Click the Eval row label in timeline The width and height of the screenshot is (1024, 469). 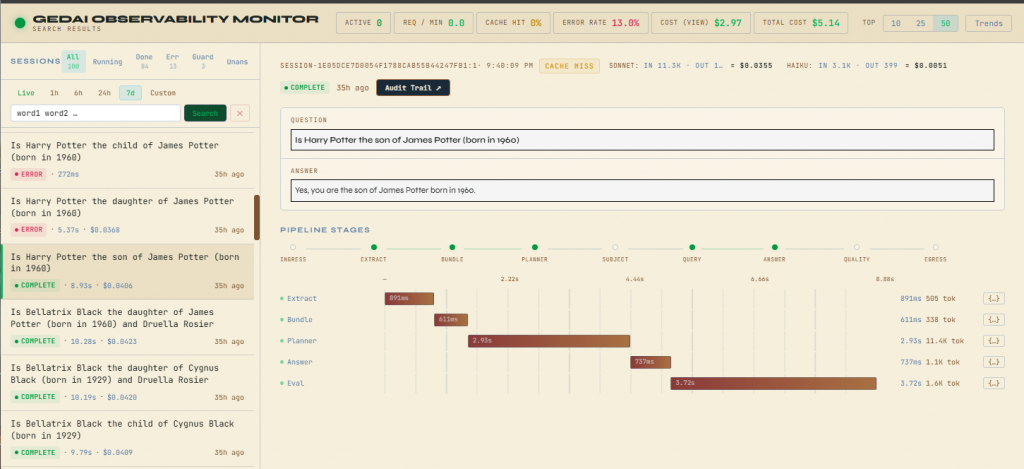[x=295, y=383]
